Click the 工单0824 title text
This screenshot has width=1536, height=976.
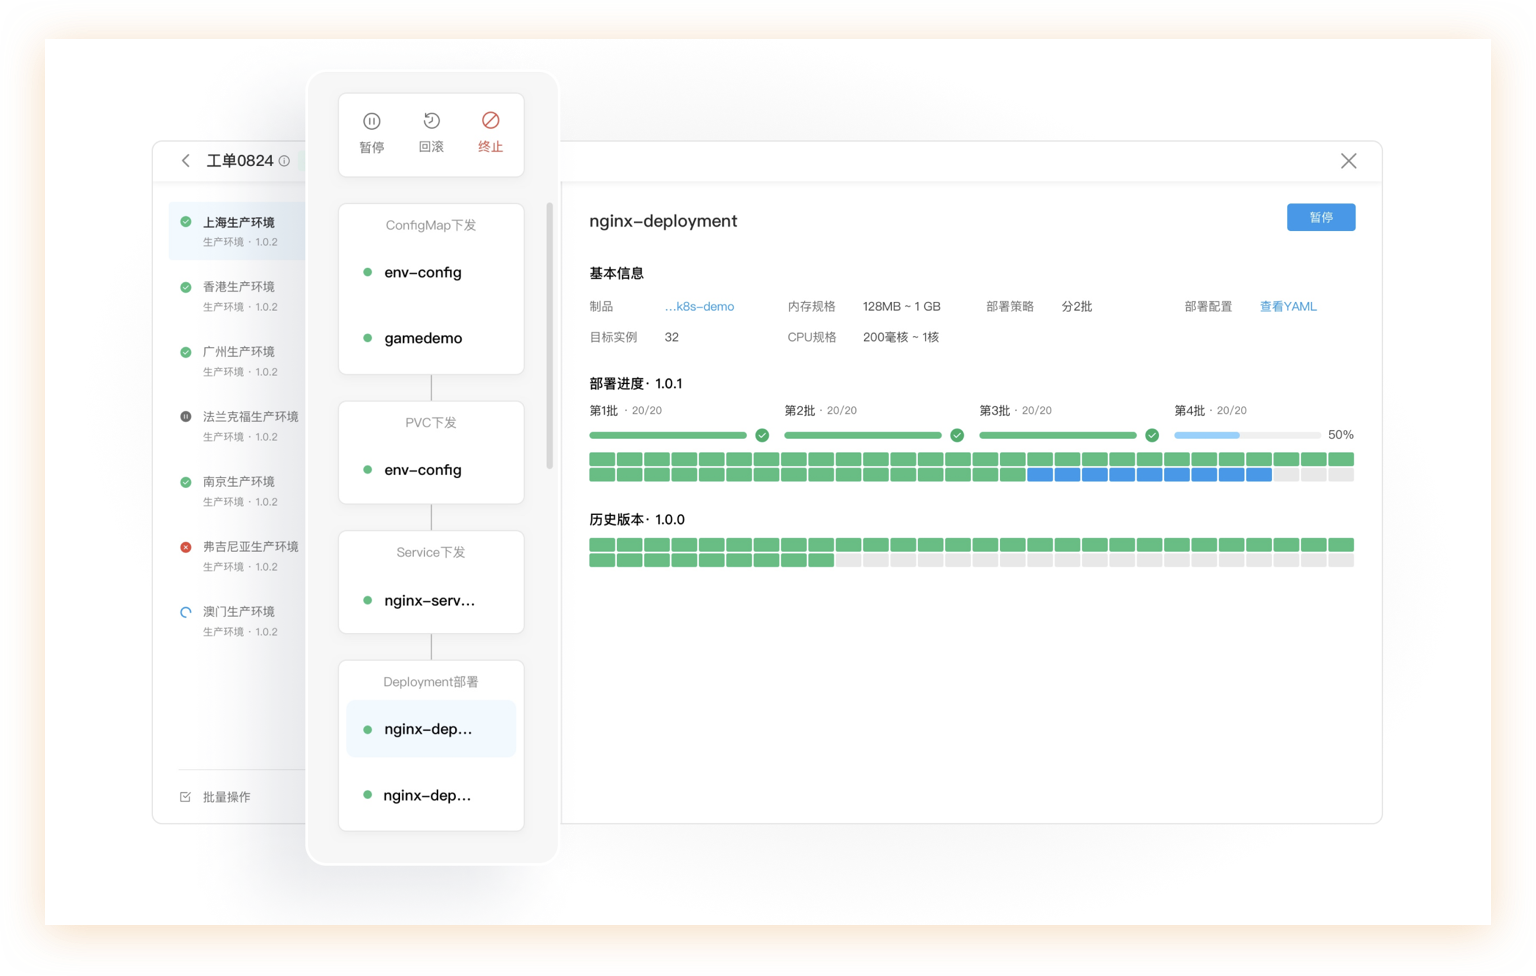click(239, 161)
